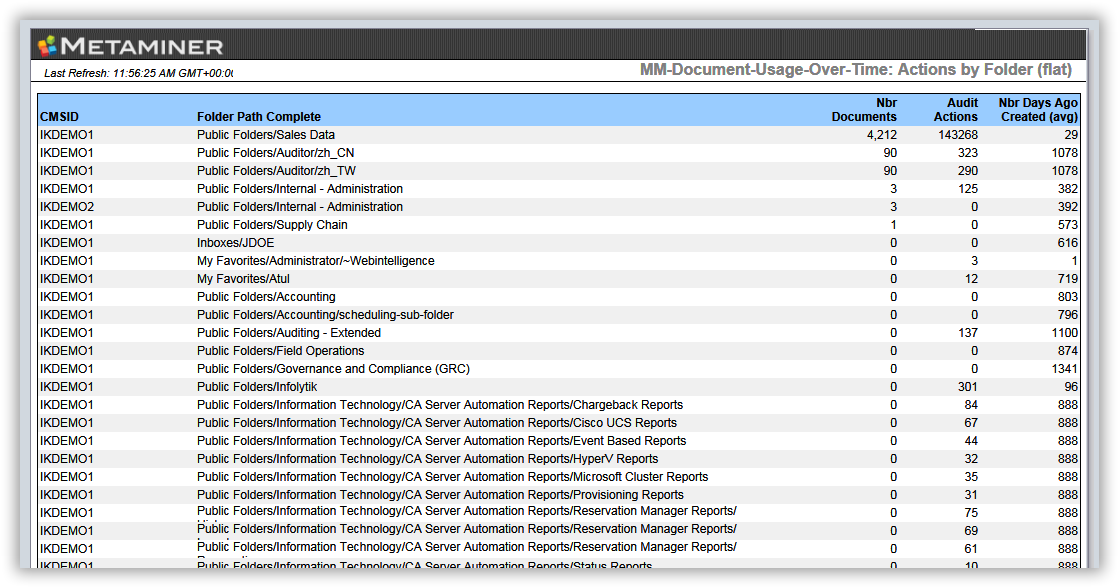
Task: Select My Favorites/Administrator/~Webintelligence path
Action: click(x=315, y=260)
